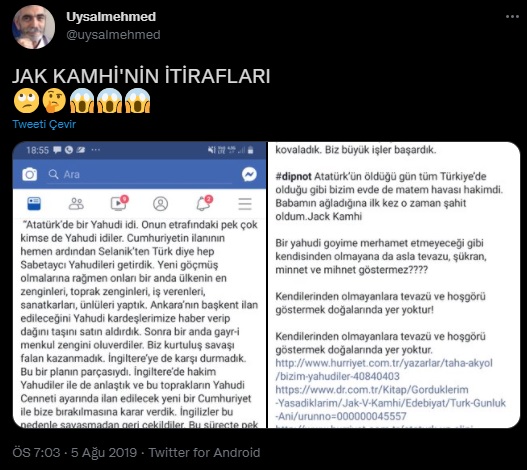Open the @uysalmehmed handle link
Image resolution: width=527 pixels, height=470 pixels.
point(113,35)
